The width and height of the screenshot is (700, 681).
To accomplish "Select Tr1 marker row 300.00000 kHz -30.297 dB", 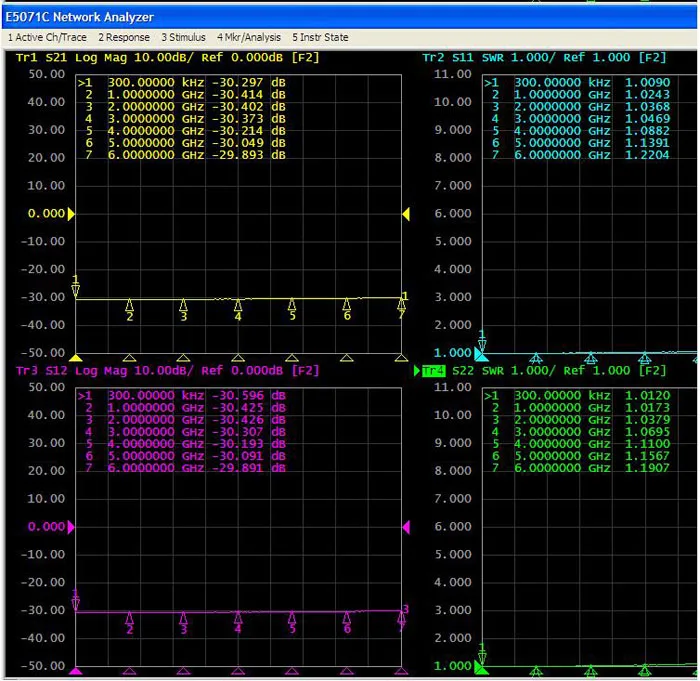I will (x=182, y=83).
